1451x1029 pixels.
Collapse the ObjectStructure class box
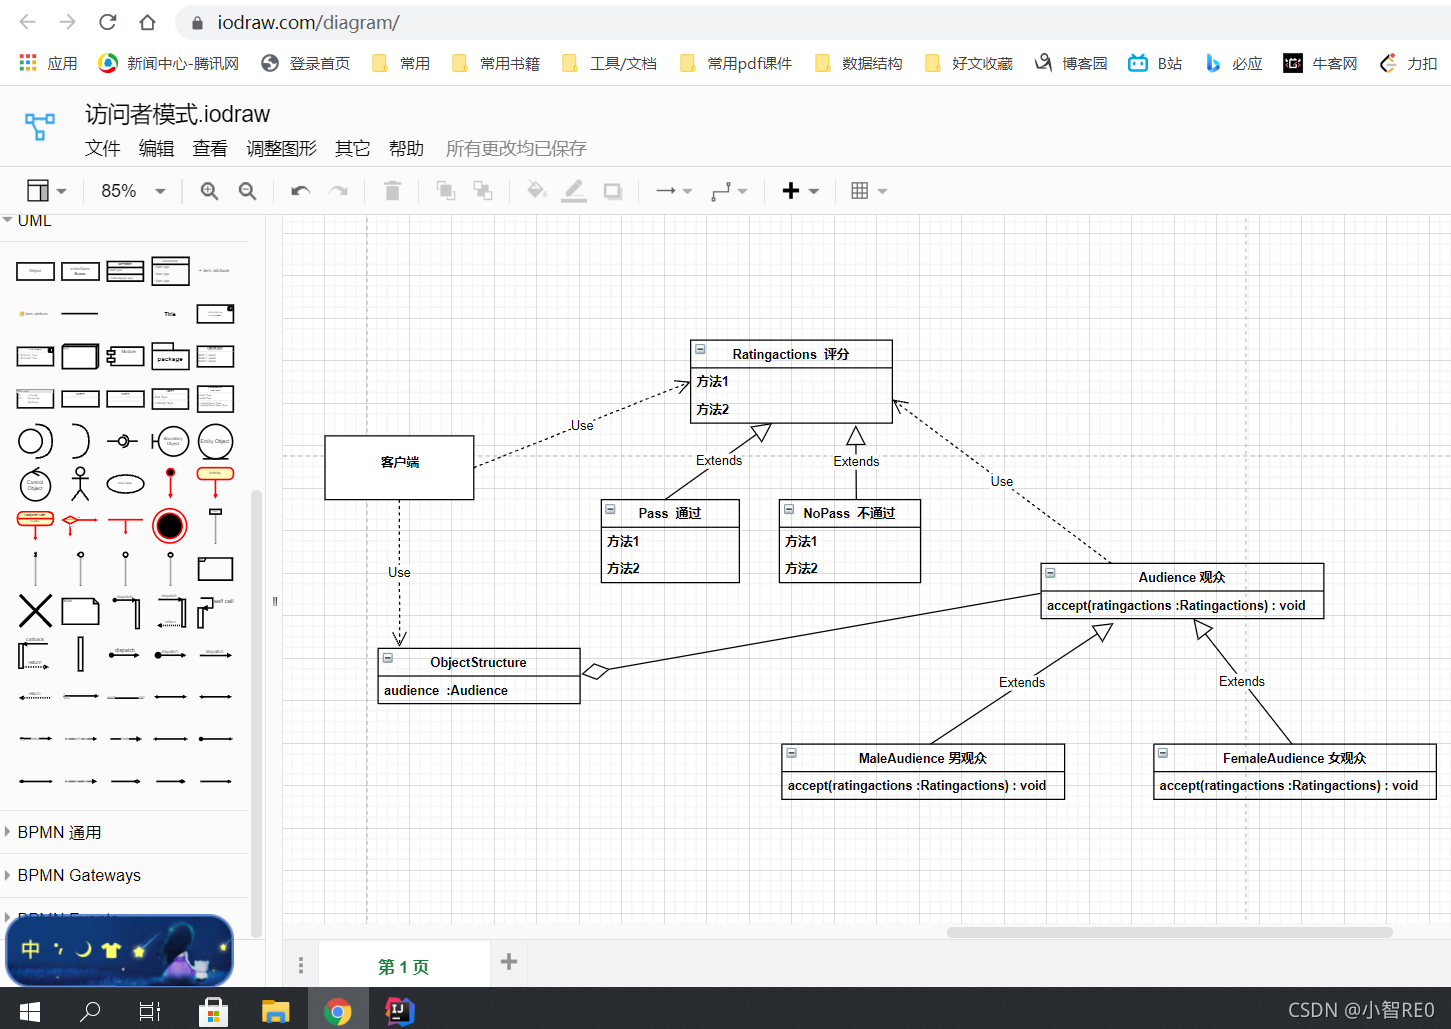pos(388,658)
